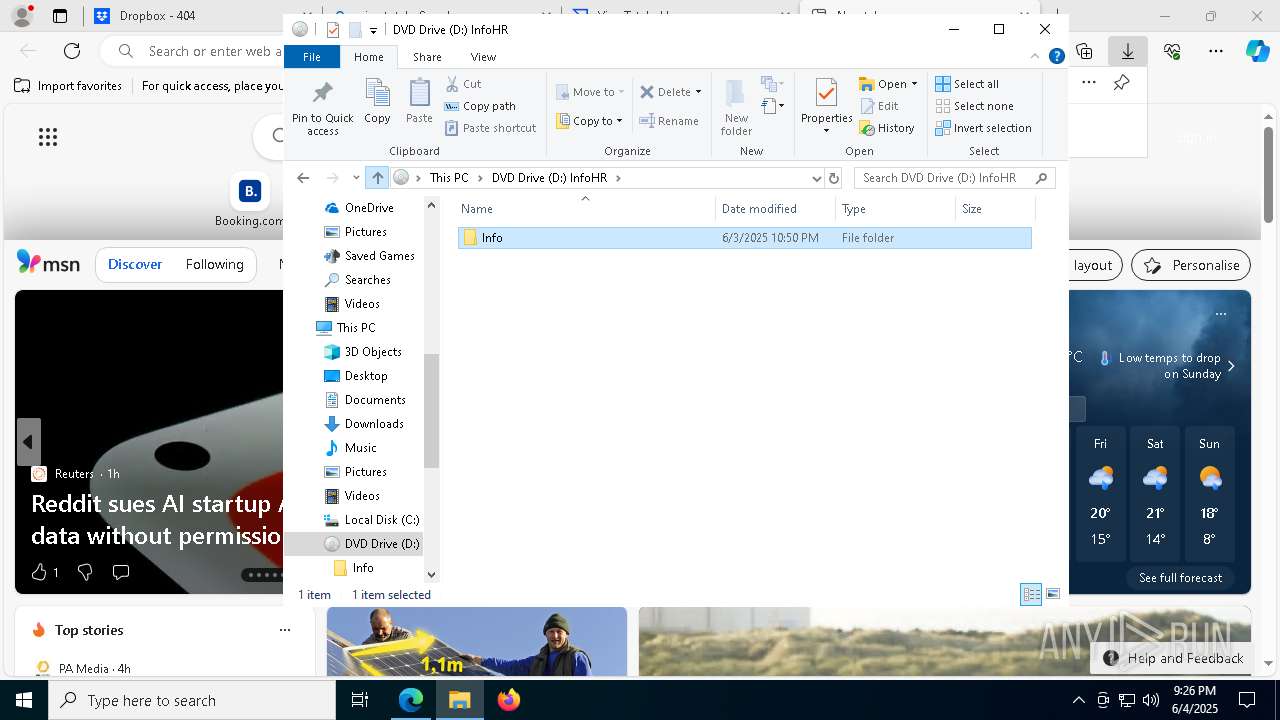Viewport: 1280px width, 720px height.
Task: Switch to large icons view in status bar
Action: pos(1053,594)
